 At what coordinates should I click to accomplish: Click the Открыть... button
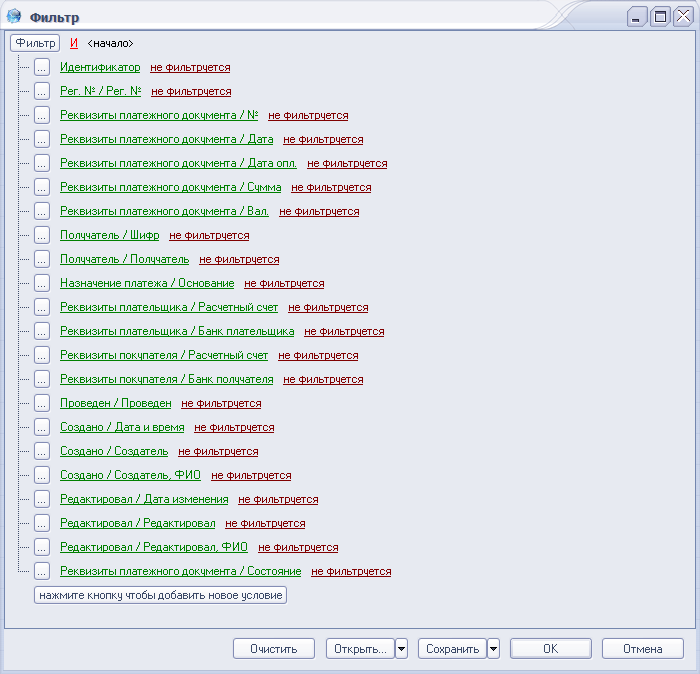[x=360, y=649]
